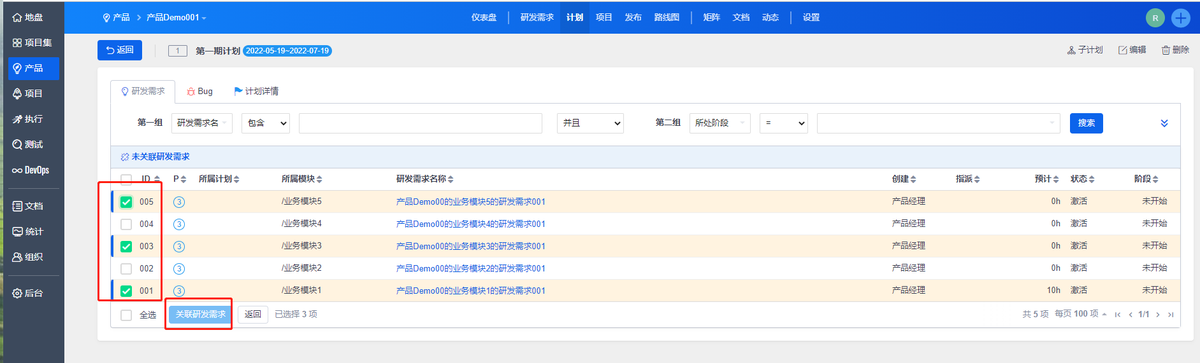Image resolution: width=1200 pixels, height=363 pixels.
Task: Open the 发布 top nav item
Action: coord(633,18)
